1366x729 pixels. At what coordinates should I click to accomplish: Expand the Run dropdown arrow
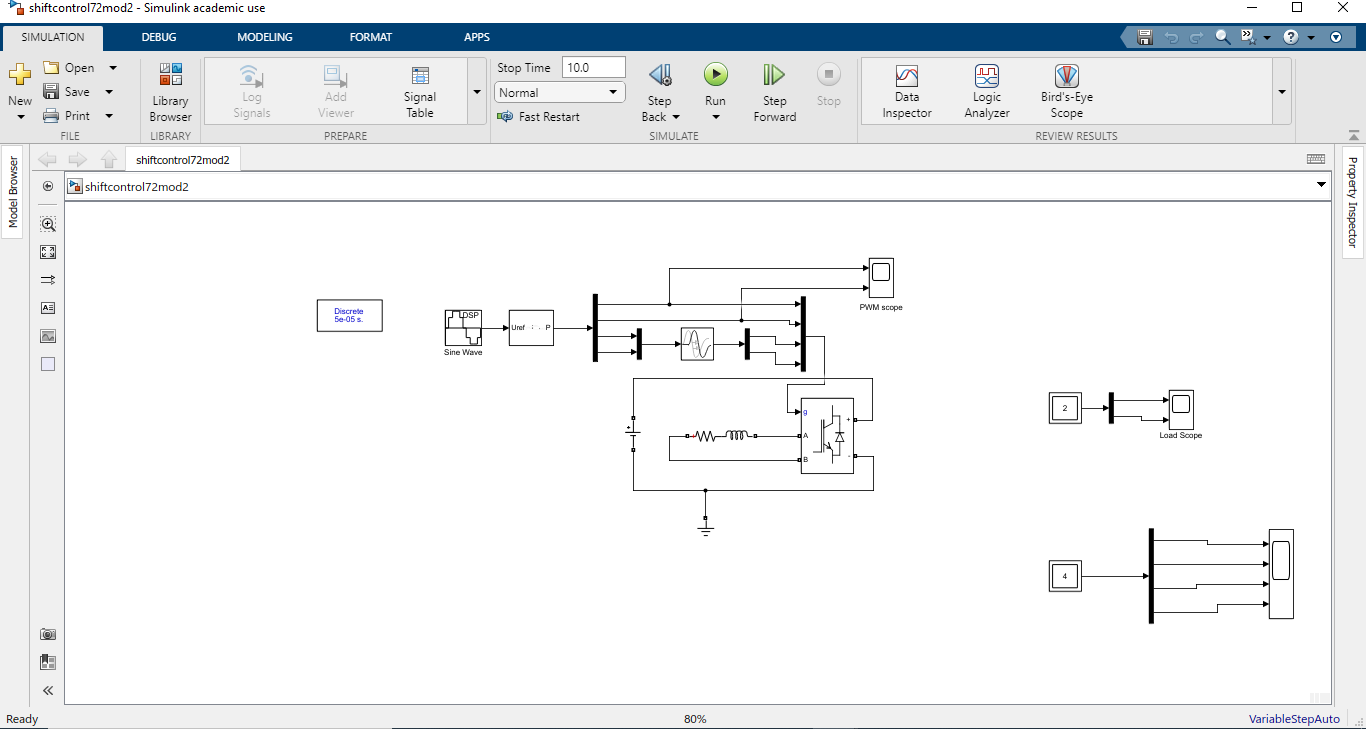[x=715, y=117]
